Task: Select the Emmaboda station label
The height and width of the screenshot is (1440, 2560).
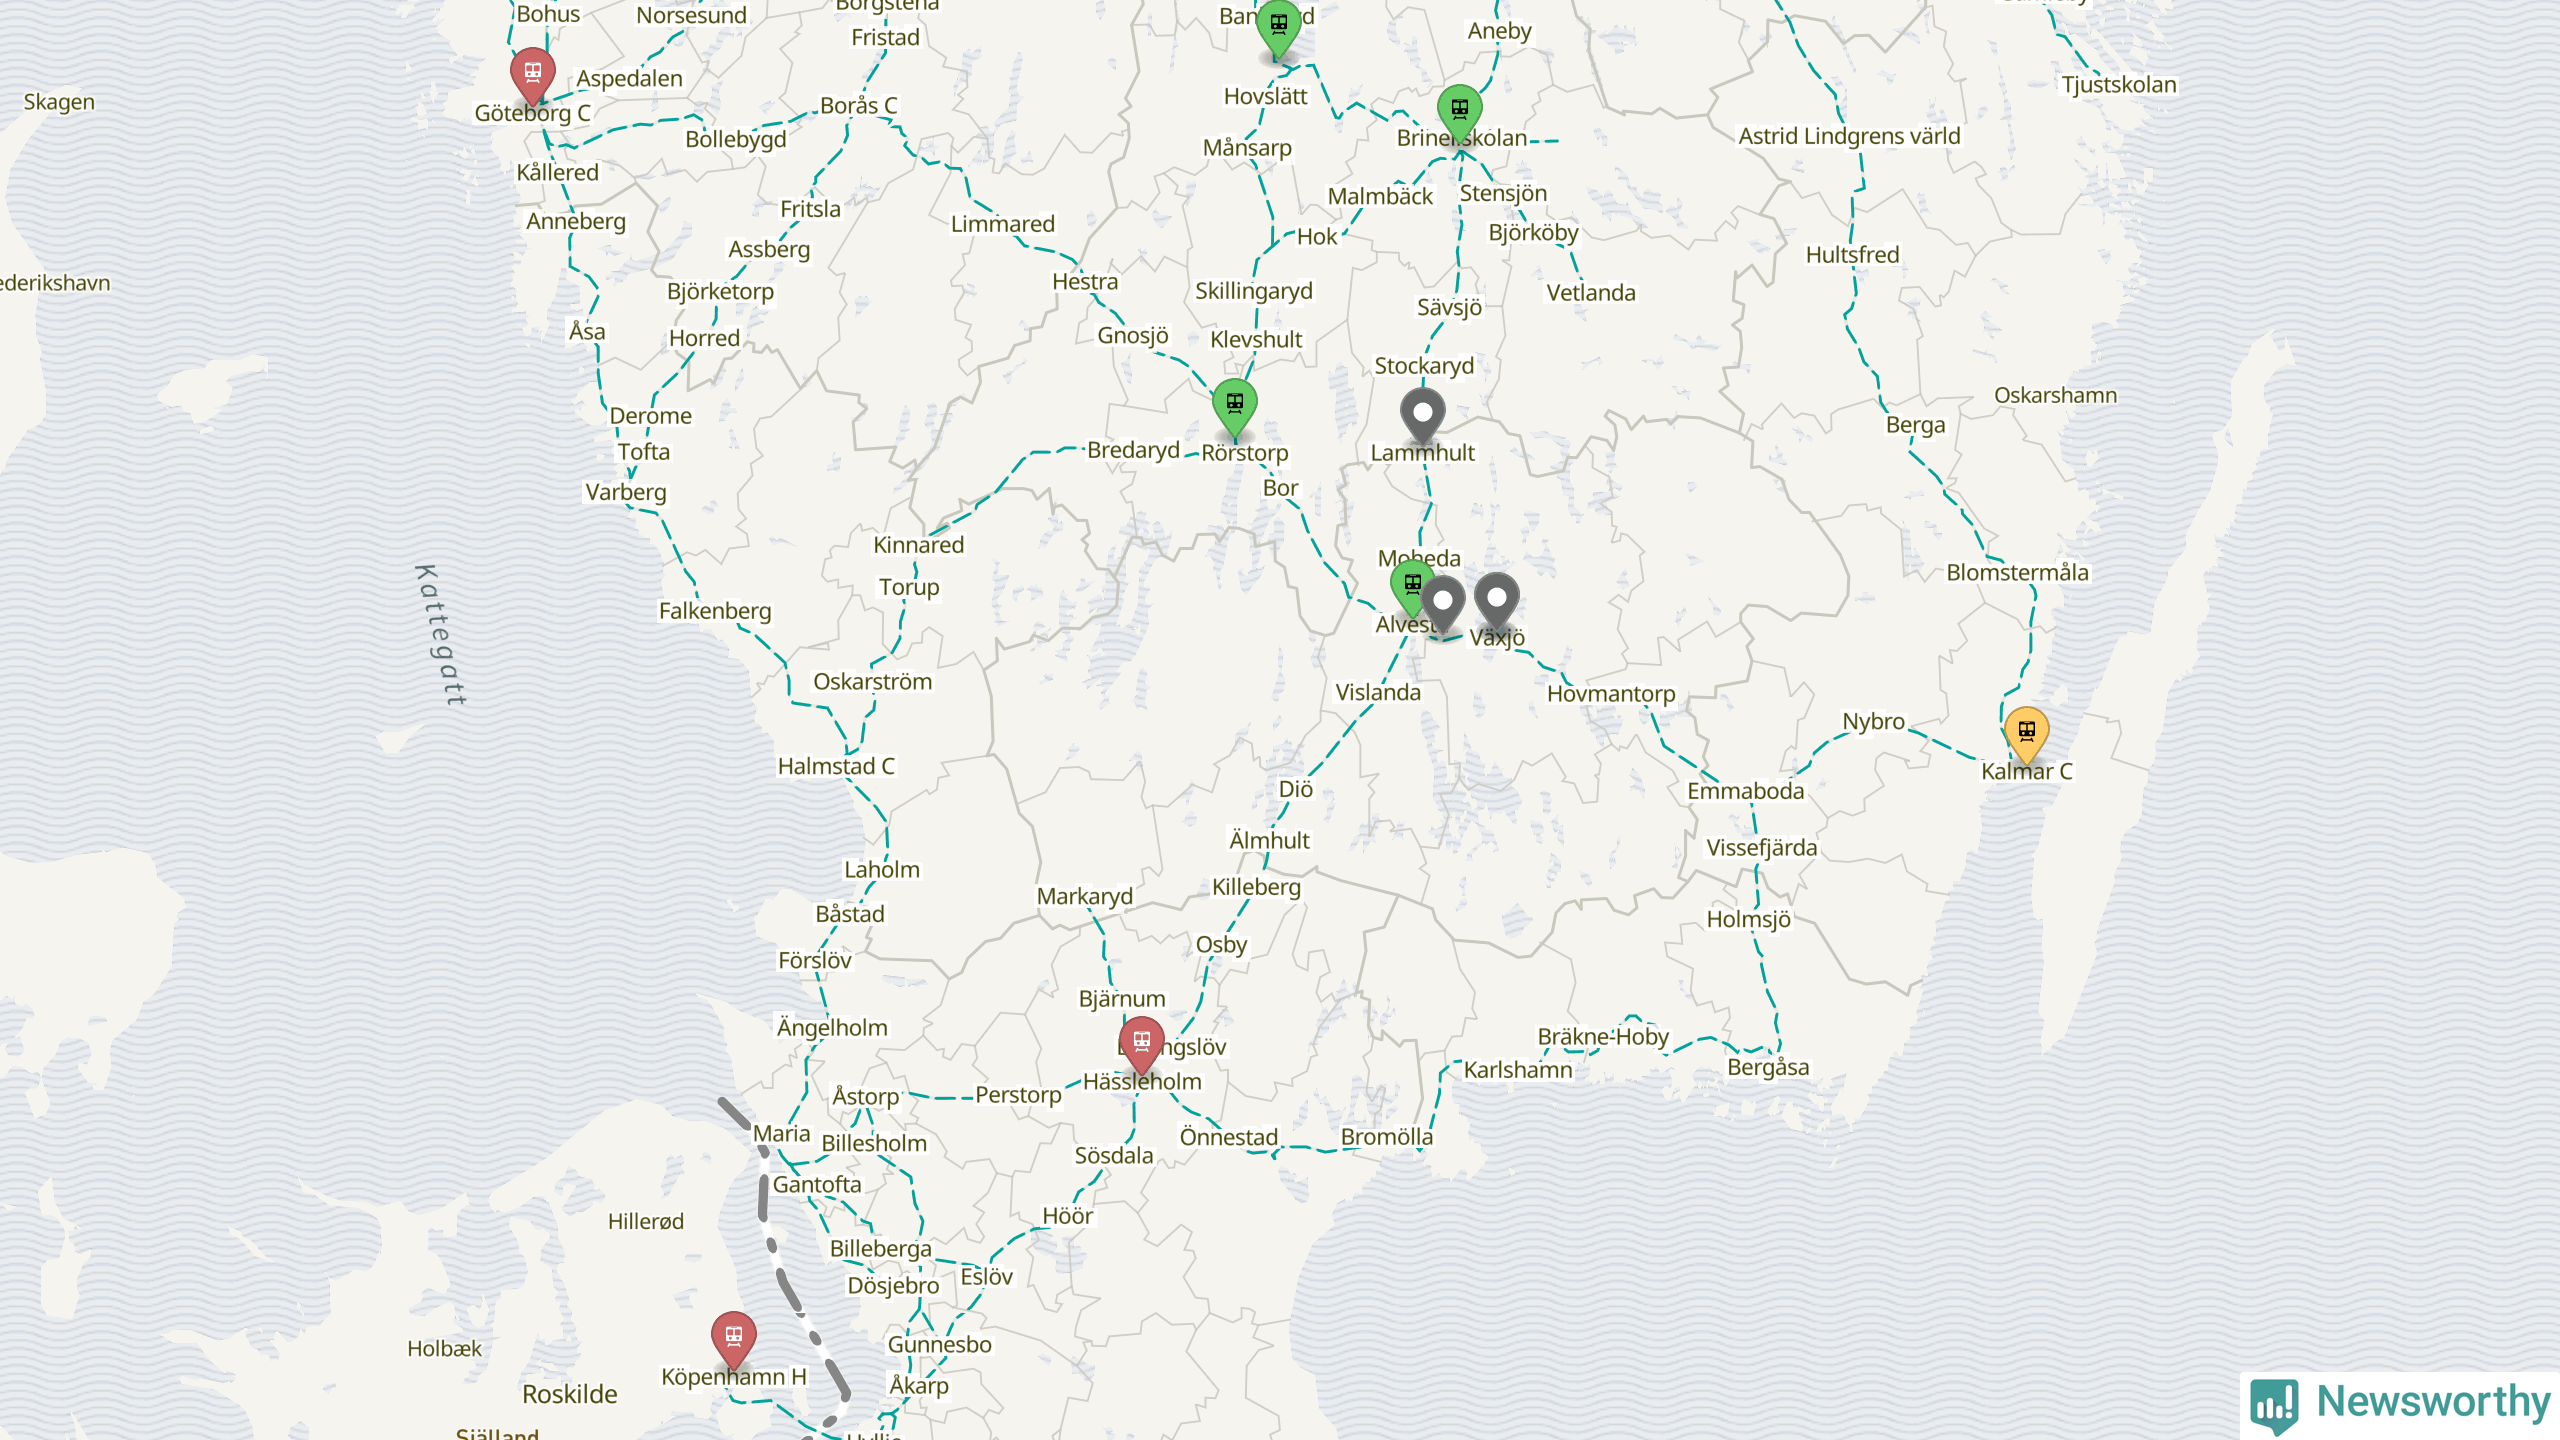Action: tap(1746, 791)
